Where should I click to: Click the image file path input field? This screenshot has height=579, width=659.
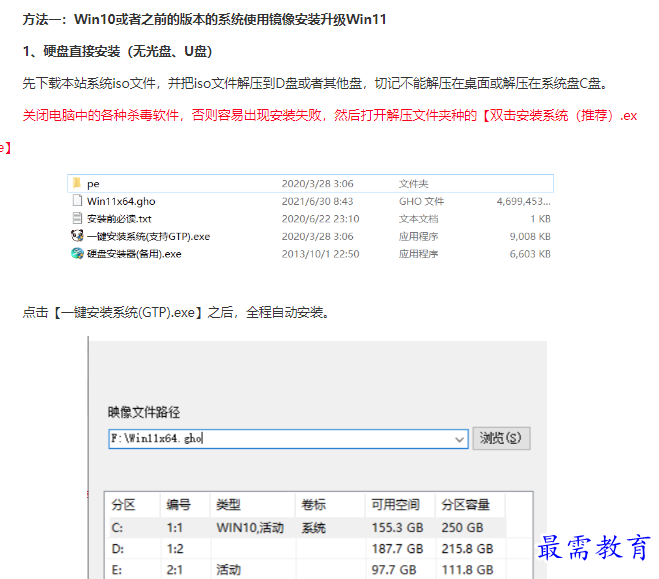click(x=288, y=439)
